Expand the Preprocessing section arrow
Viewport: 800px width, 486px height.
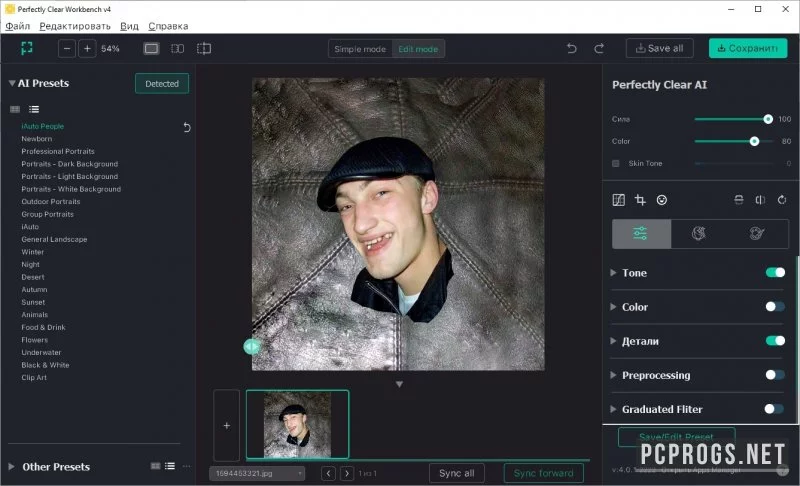tap(613, 375)
